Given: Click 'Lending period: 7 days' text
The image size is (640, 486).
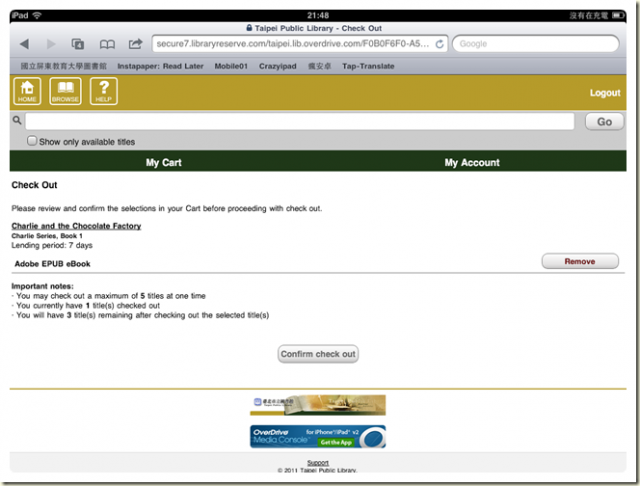Looking at the screenshot, I should click(x=52, y=245).
